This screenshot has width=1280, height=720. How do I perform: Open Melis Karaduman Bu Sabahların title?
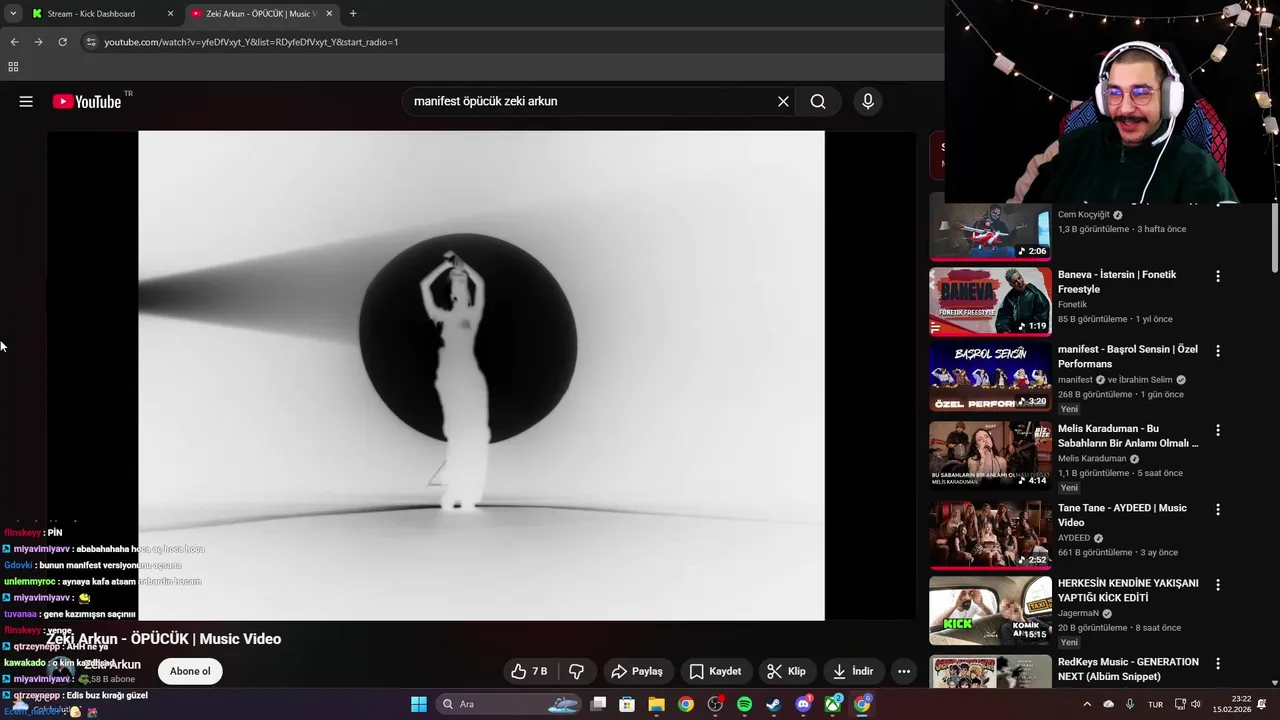point(1128,436)
